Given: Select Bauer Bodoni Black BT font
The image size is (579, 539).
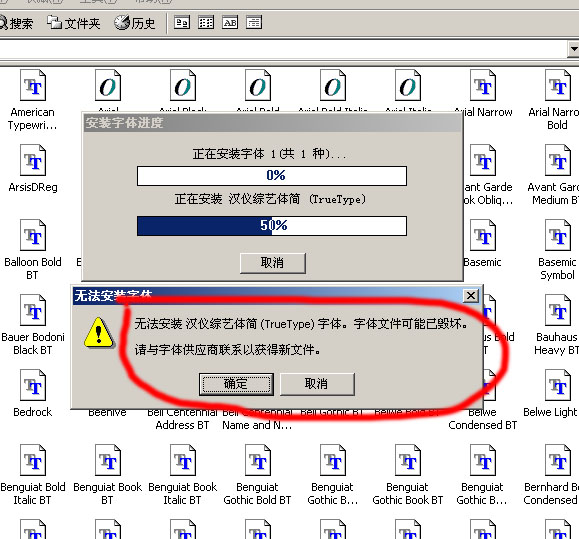Looking at the screenshot, I should click(32, 310).
